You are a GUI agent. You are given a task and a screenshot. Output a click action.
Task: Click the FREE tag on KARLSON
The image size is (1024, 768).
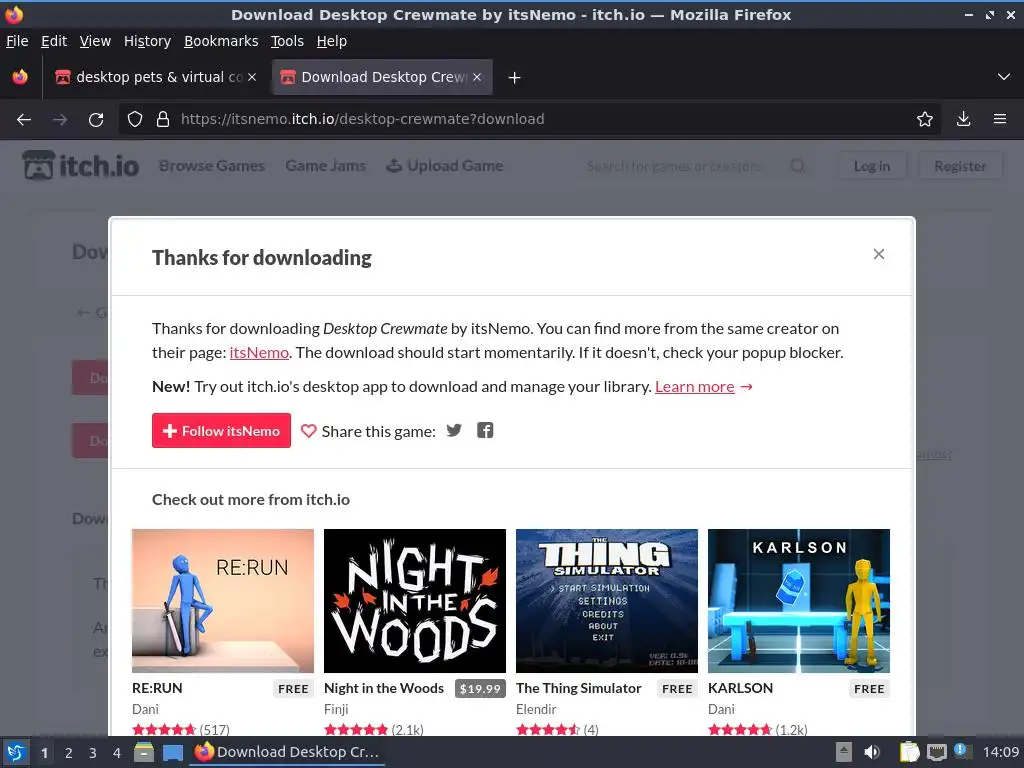869,689
